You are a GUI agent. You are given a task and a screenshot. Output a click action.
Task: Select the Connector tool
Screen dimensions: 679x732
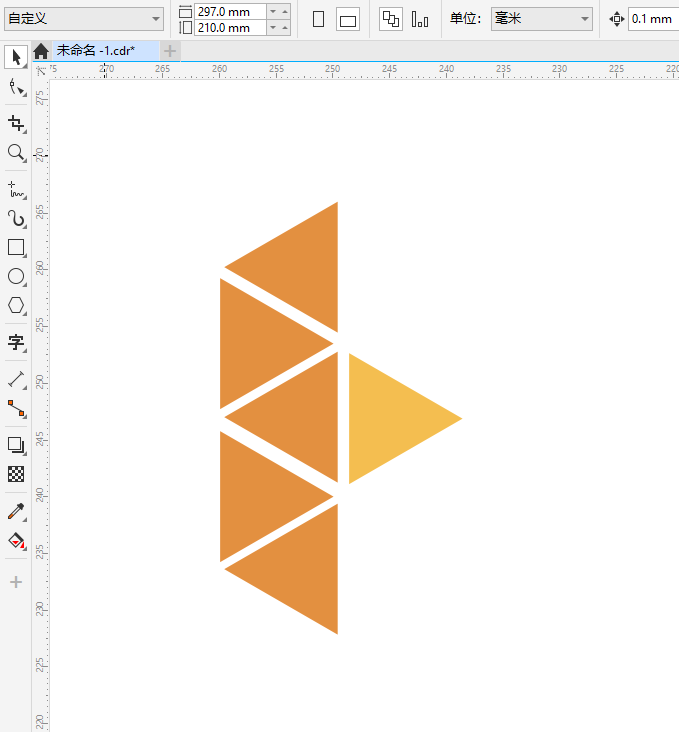(16, 408)
